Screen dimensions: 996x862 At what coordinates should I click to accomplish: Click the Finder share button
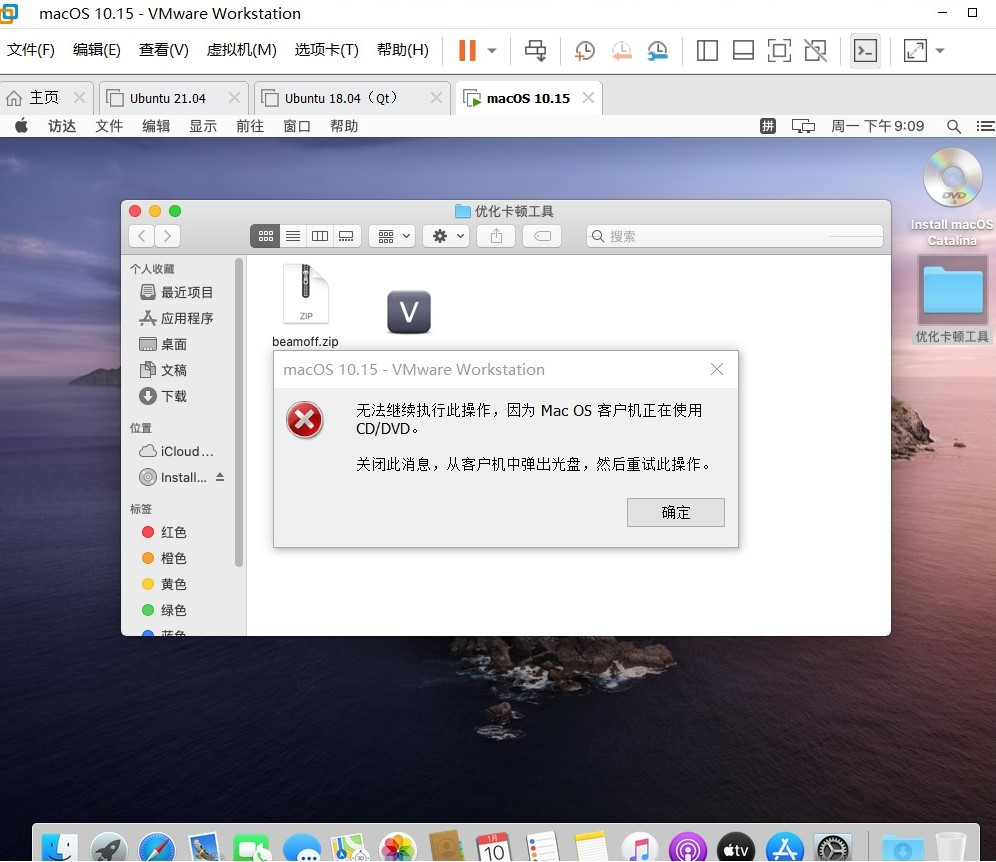tap(496, 236)
